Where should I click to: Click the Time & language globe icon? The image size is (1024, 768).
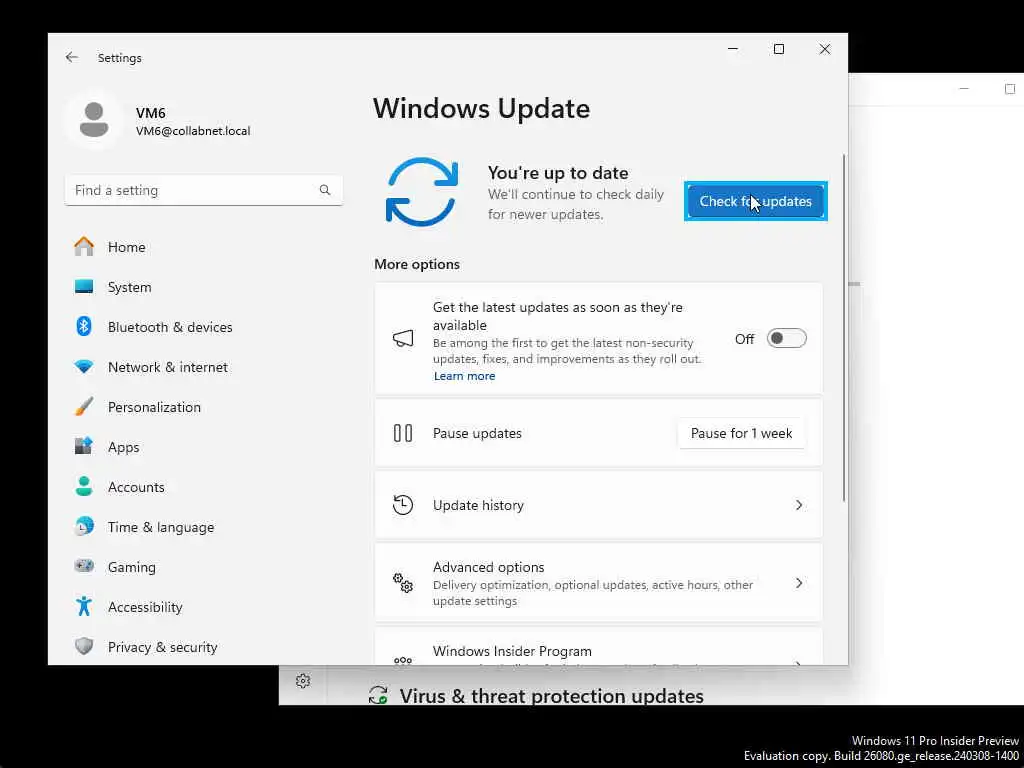tap(84, 526)
